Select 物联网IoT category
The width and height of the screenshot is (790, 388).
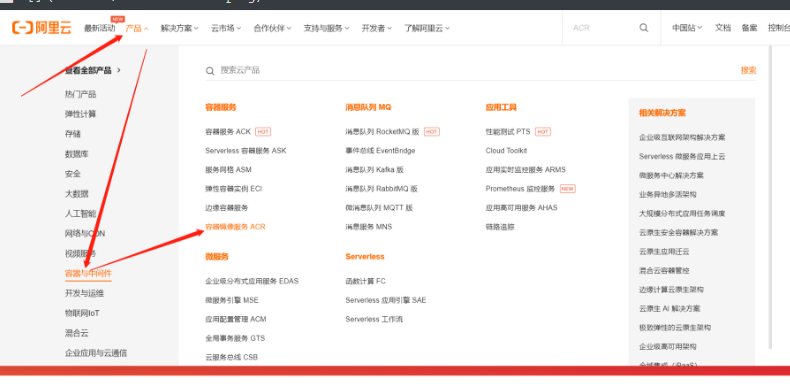coord(82,313)
